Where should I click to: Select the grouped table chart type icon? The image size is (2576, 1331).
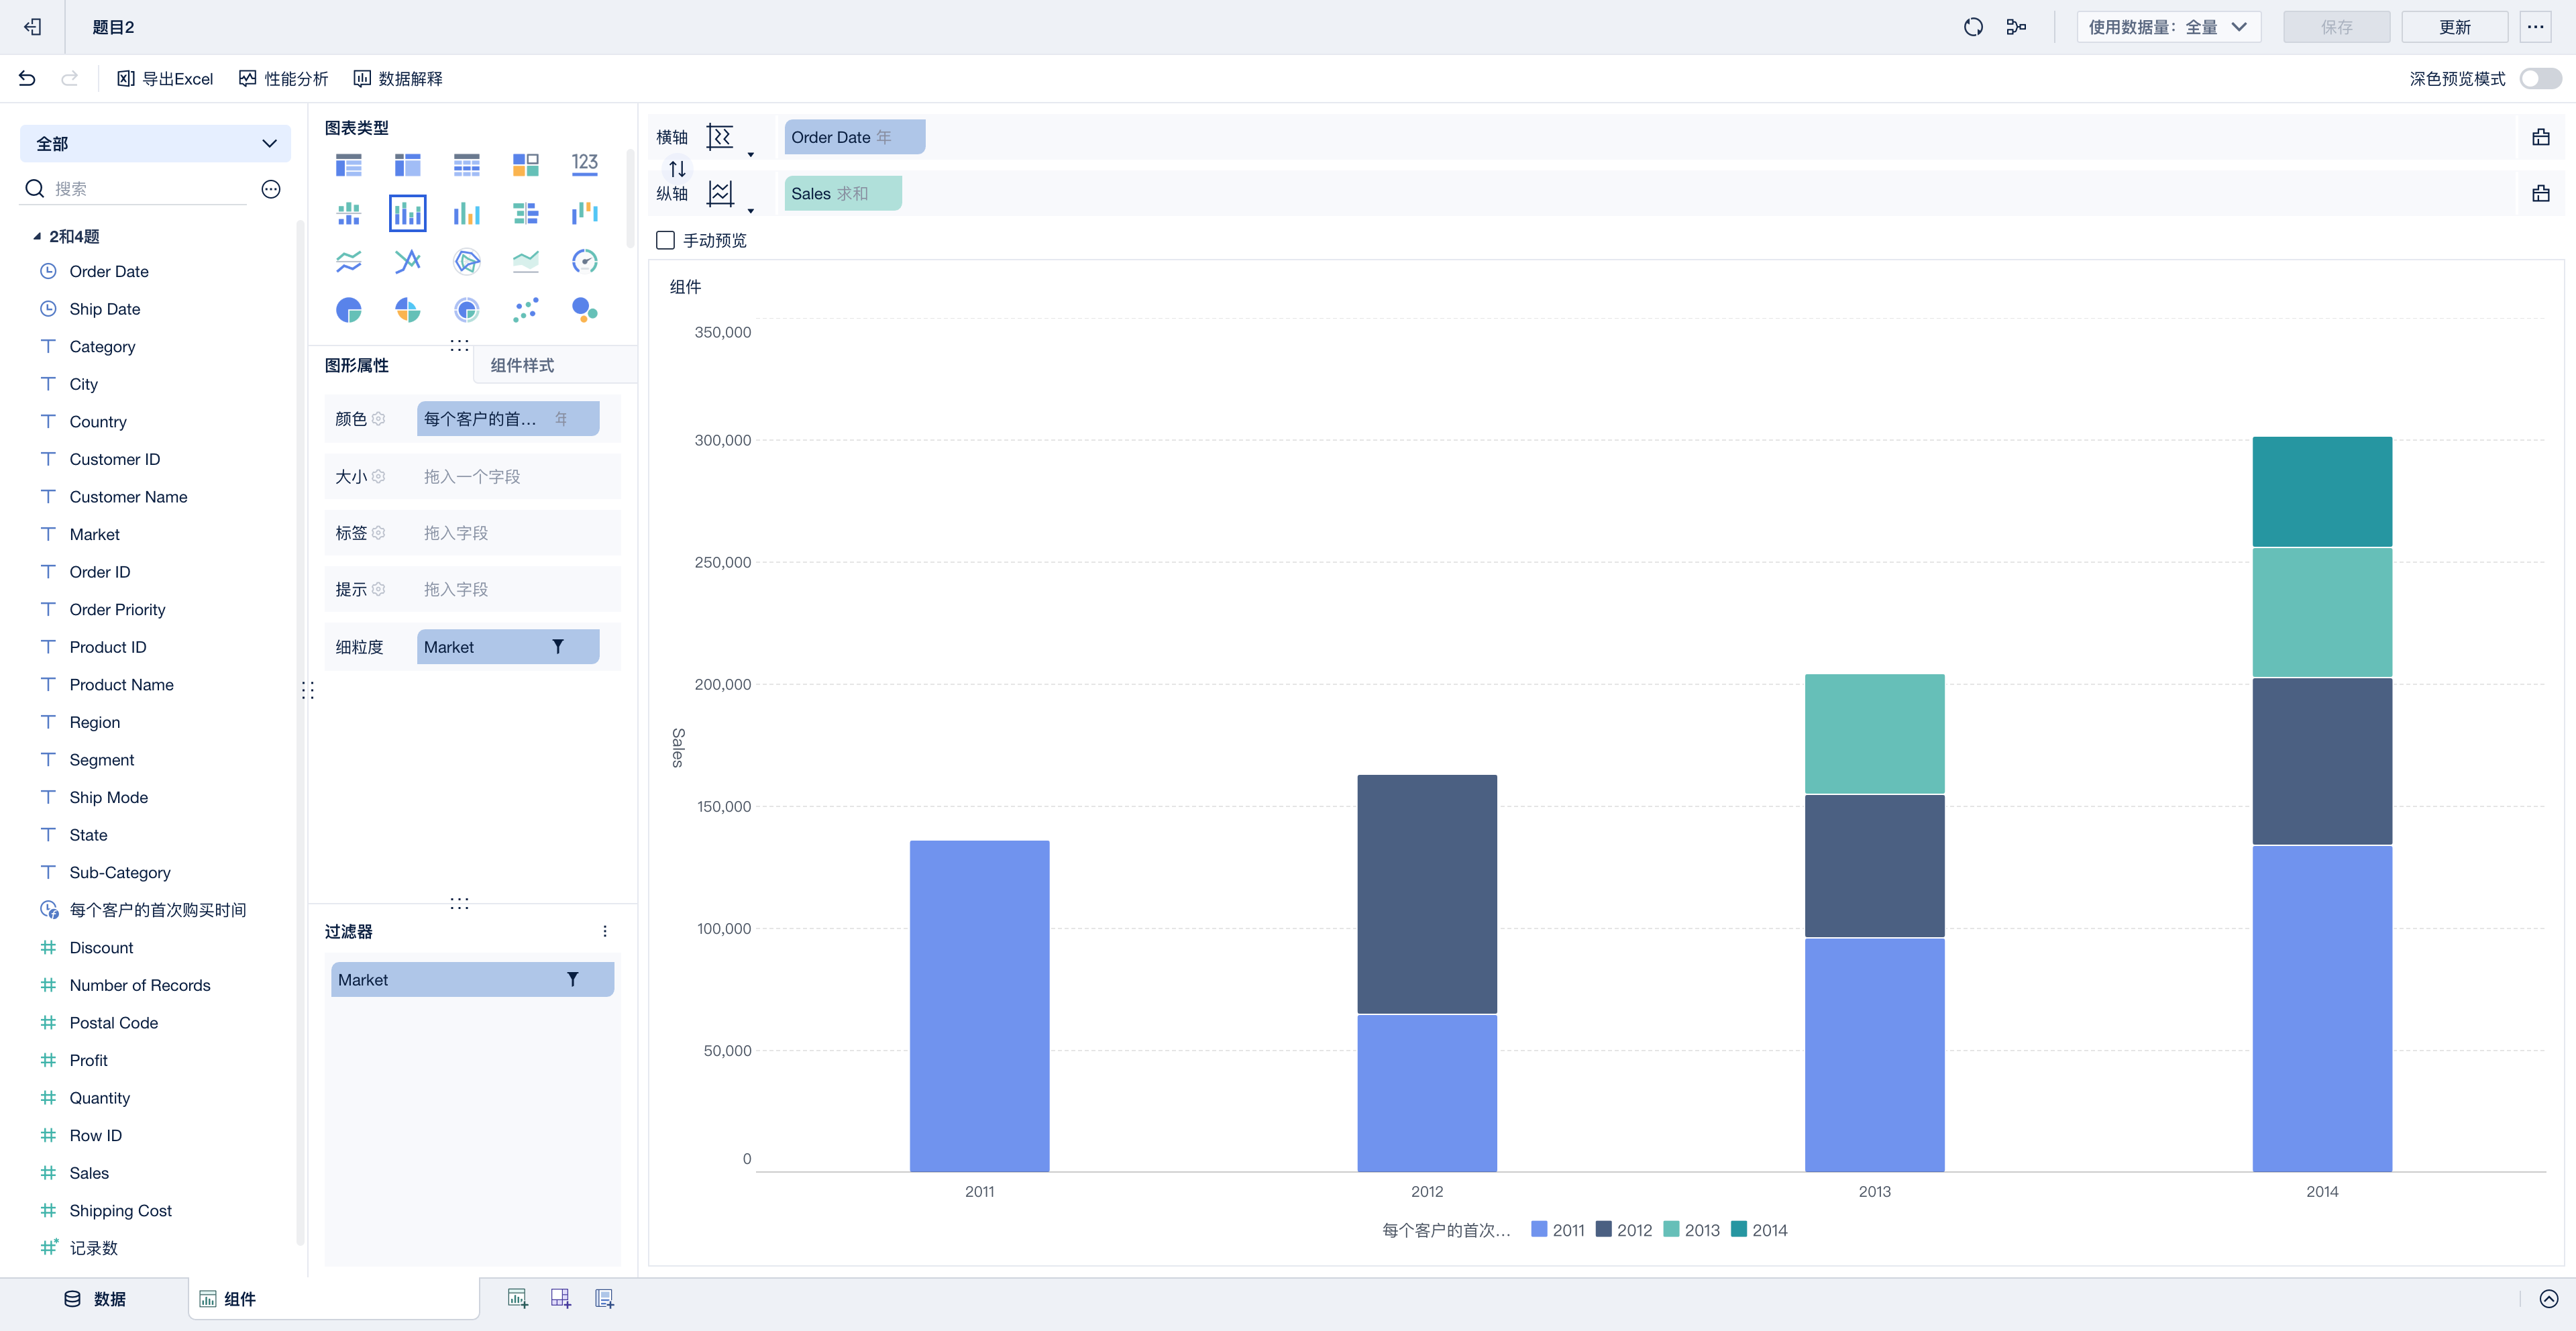(x=348, y=164)
